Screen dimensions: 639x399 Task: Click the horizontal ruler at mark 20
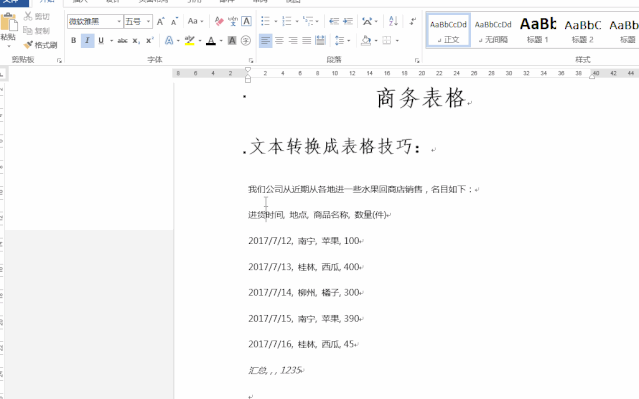(x=421, y=73)
